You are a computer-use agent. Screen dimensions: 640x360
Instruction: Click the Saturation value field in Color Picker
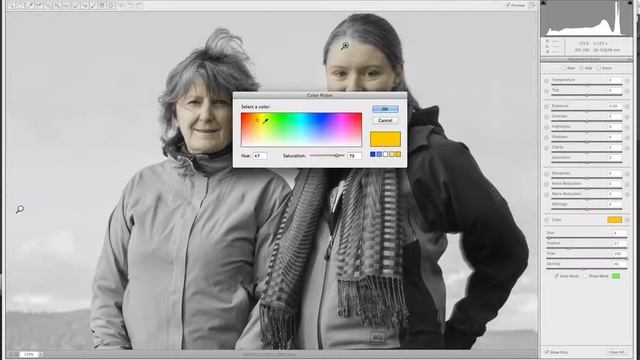click(x=354, y=156)
